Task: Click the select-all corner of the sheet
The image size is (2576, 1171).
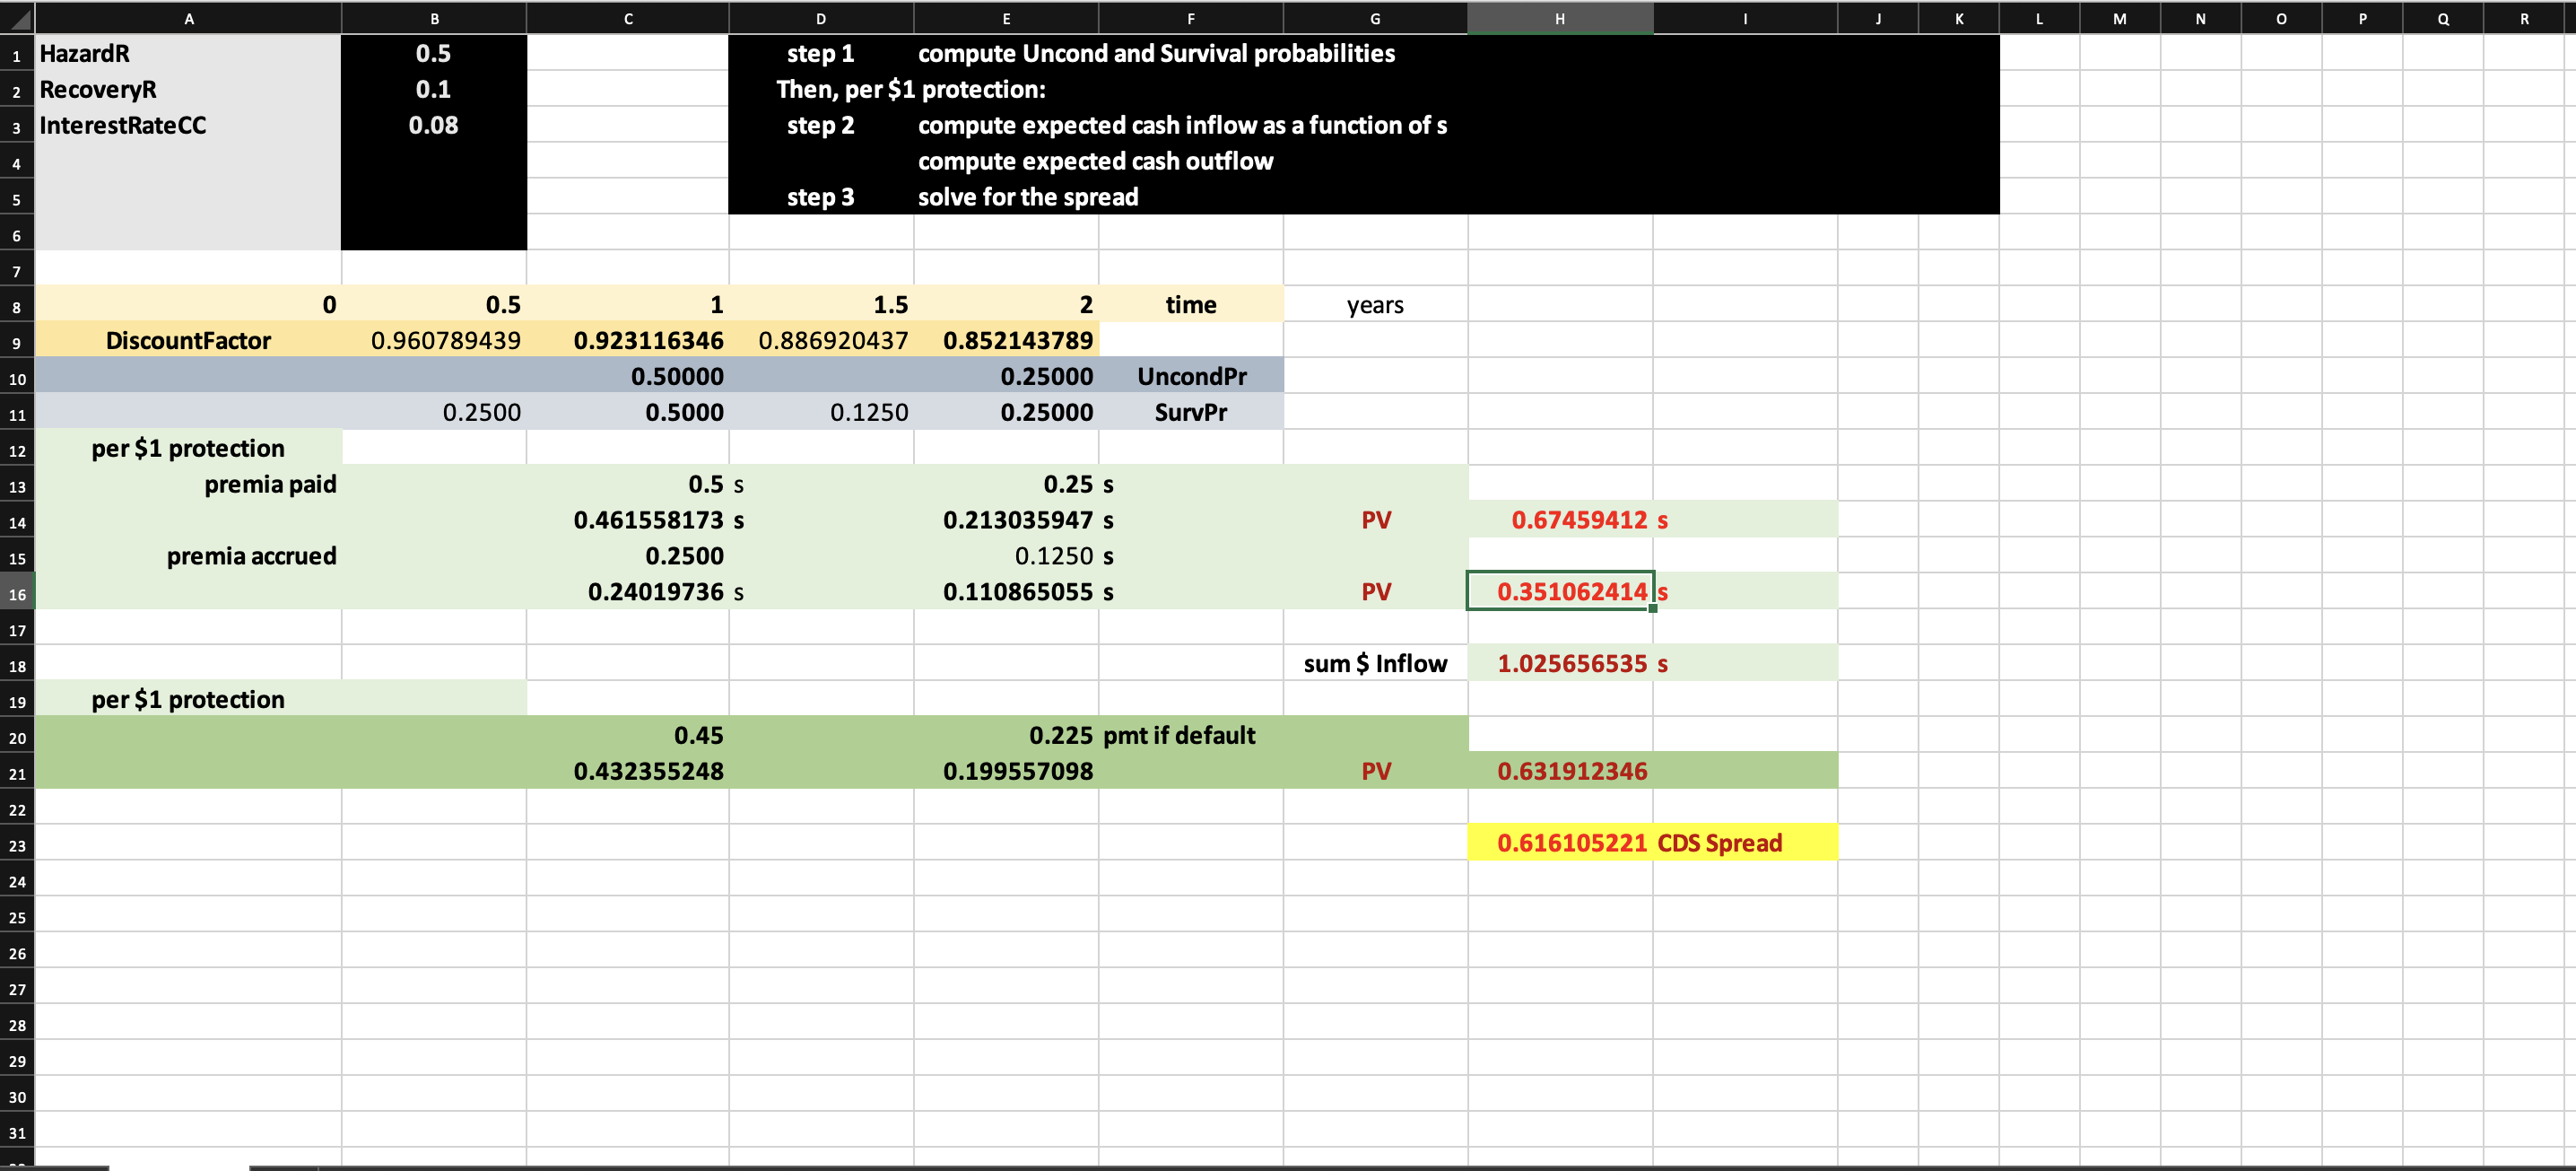Action: tap(17, 17)
